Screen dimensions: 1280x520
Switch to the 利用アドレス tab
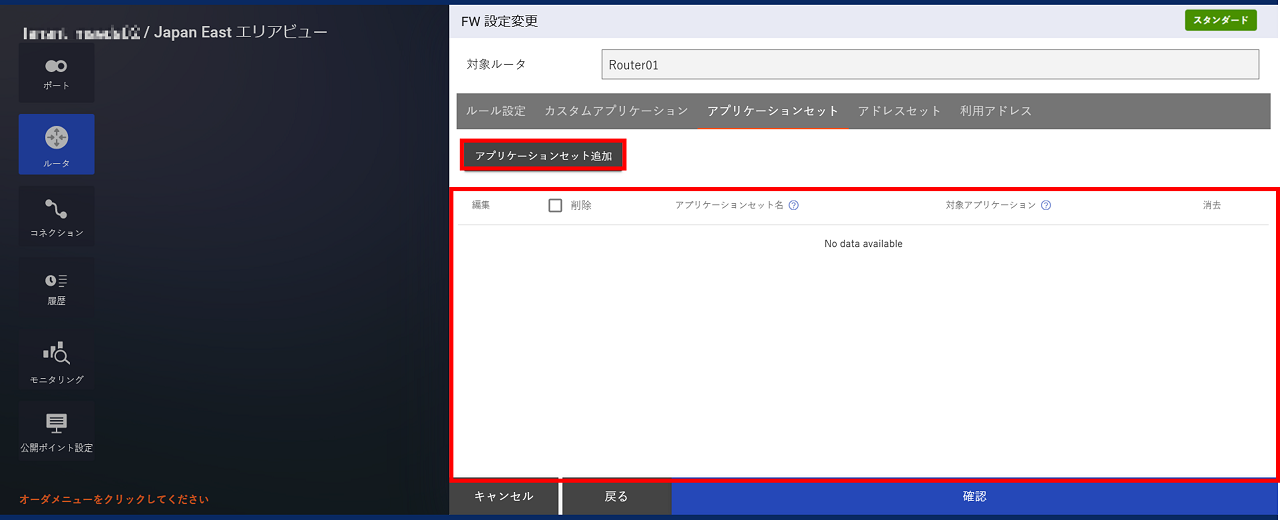(x=996, y=111)
